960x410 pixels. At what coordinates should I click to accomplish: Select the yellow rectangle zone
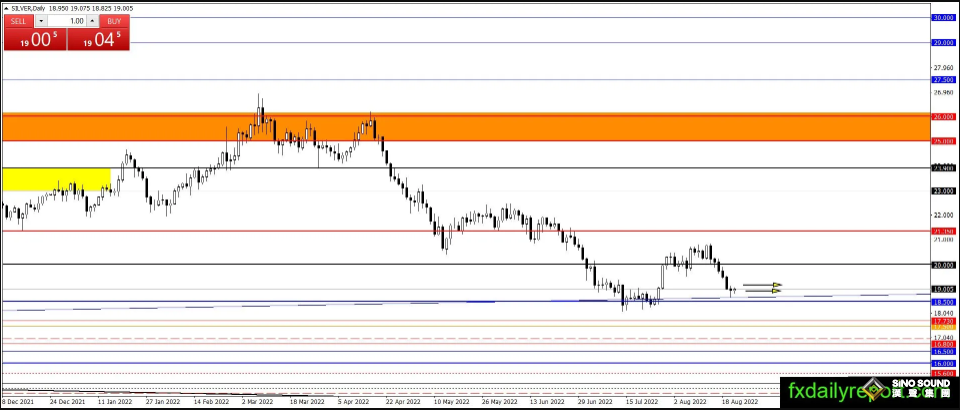click(x=56, y=179)
